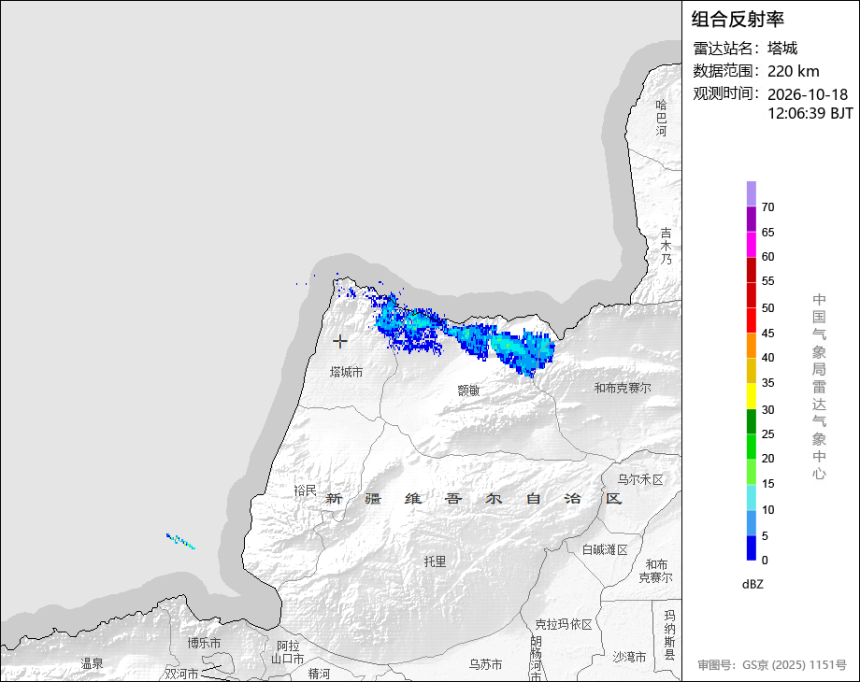Click the 审图号 GS京 (2025) 1151号 text
Screen dimensions: 860x682
pos(772,665)
